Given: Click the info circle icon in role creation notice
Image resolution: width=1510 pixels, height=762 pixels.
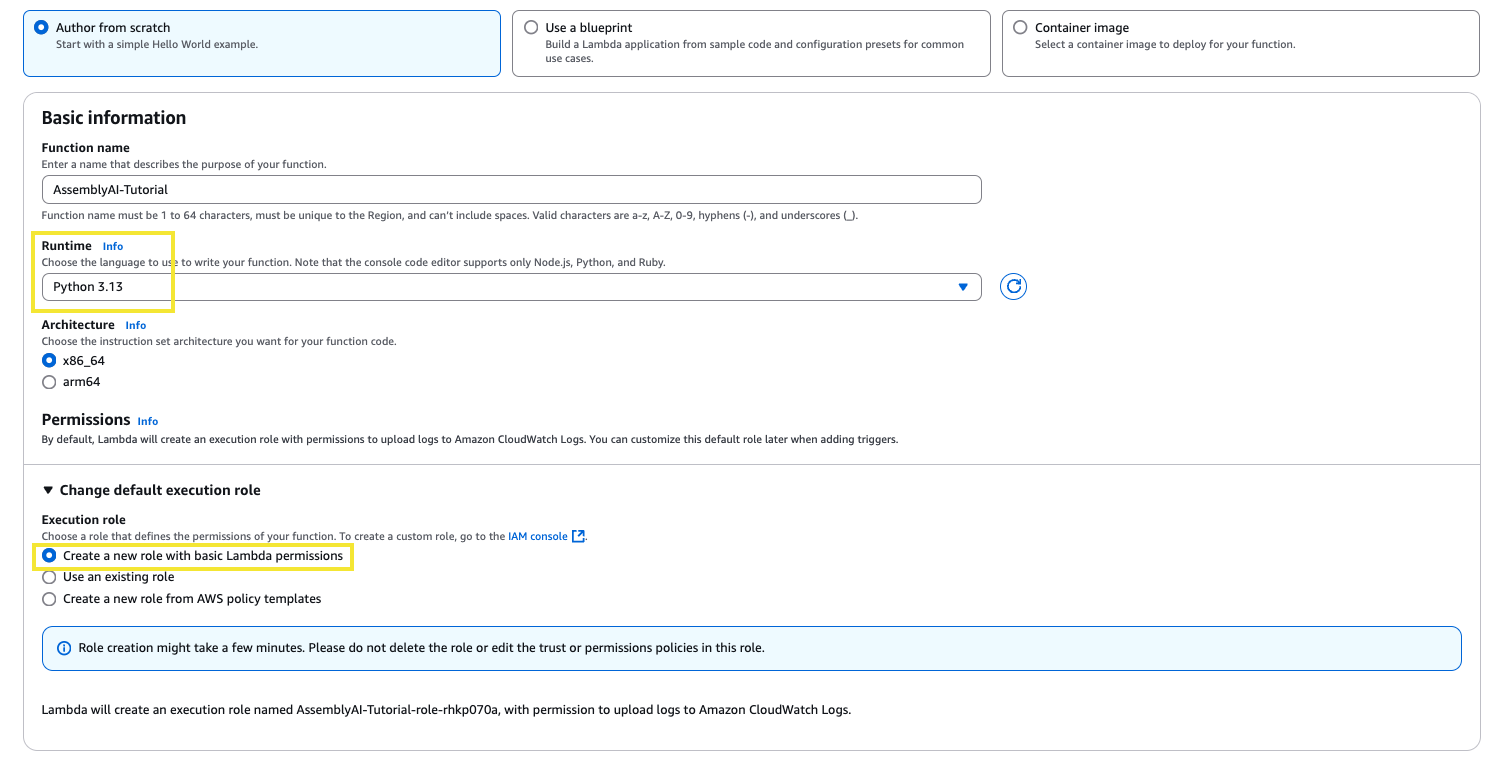Looking at the screenshot, I should [64, 648].
